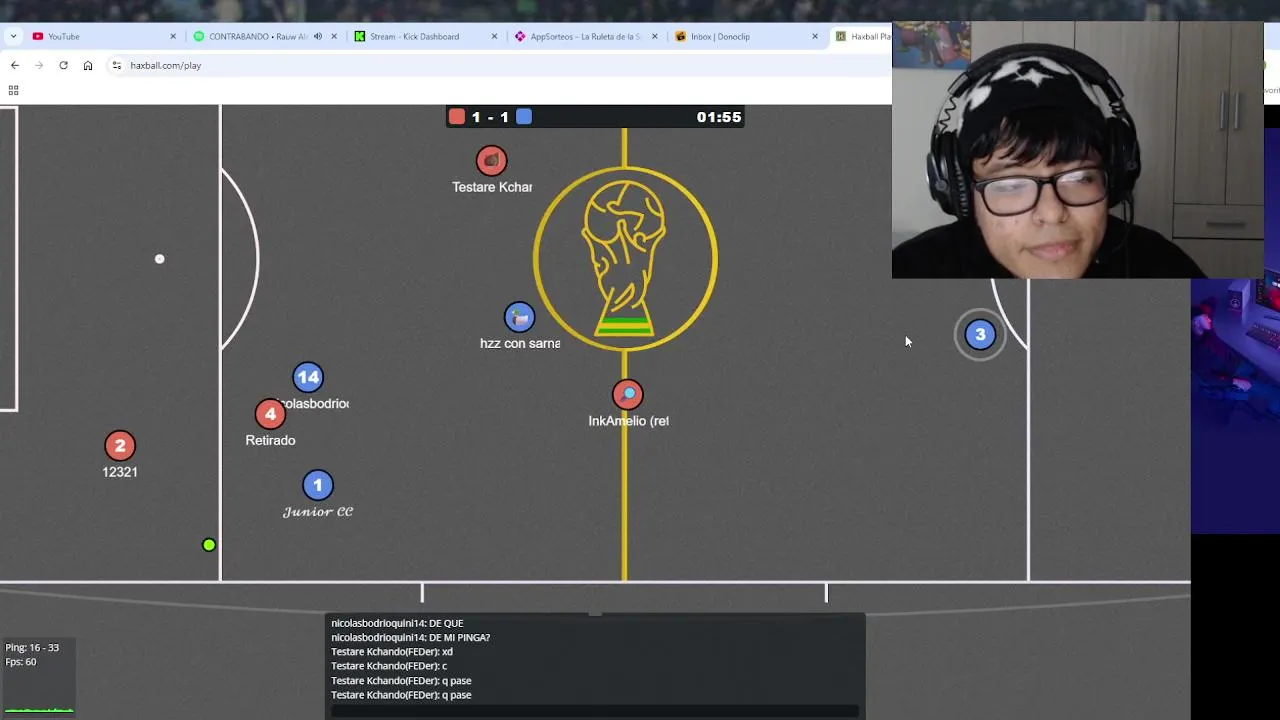Click blue player number 14
The image size is (1280, 720).
point(308,377)
